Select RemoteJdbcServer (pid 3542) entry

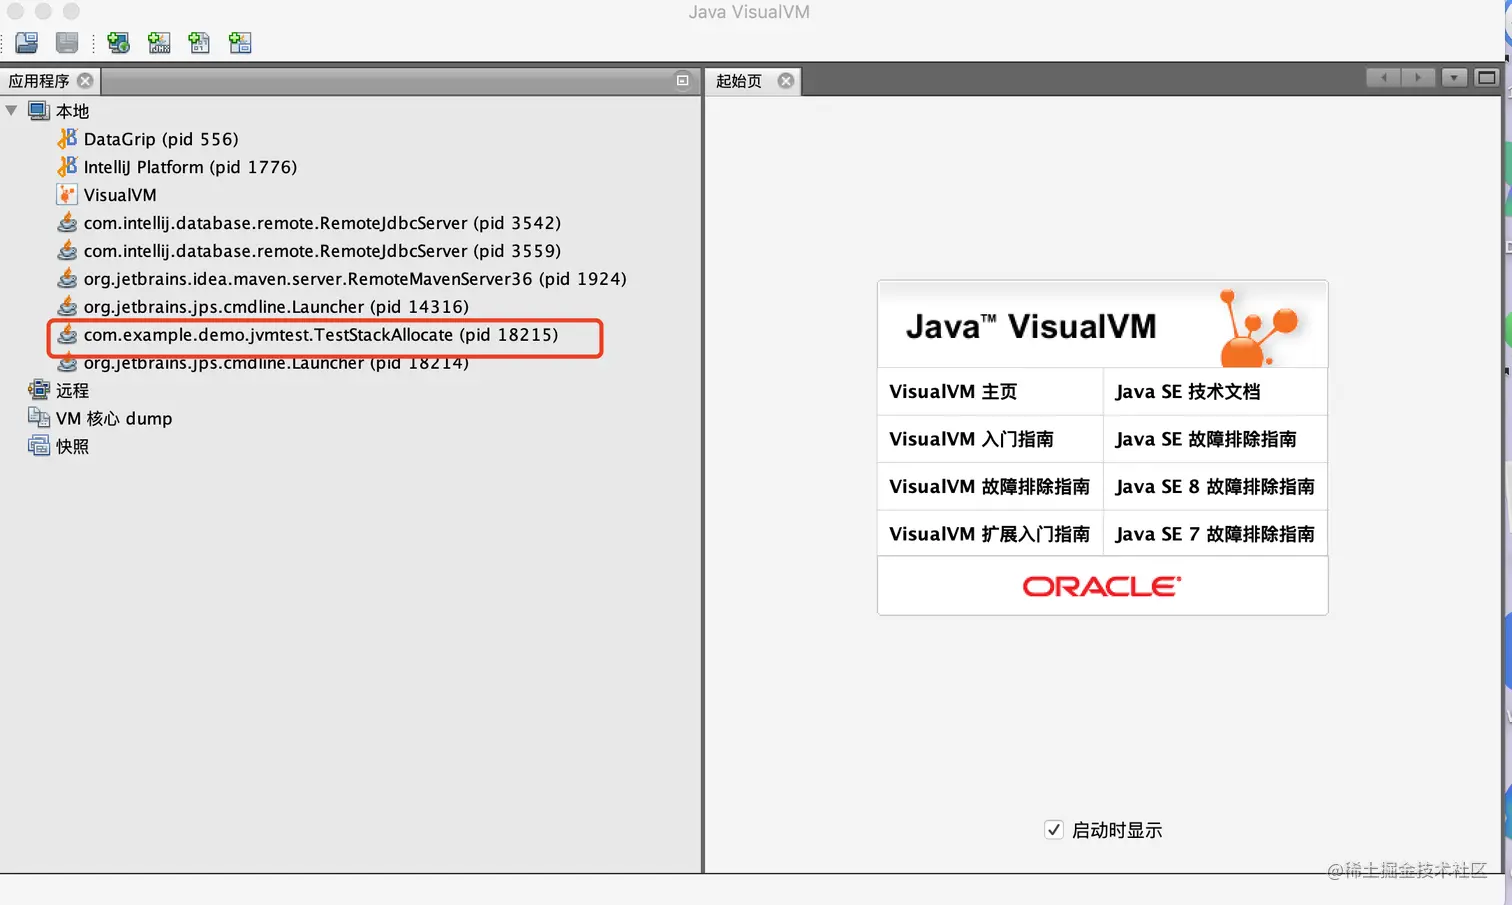(322, 223)
